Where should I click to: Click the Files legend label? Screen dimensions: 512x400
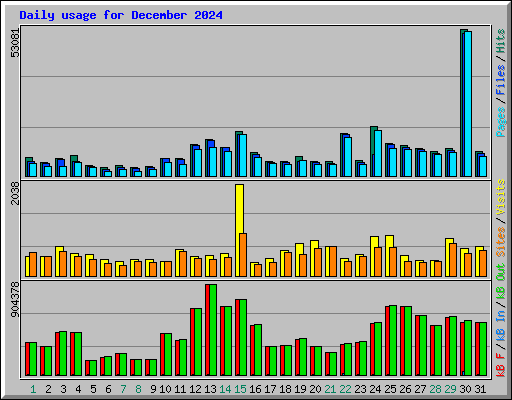tap(501, 80)
